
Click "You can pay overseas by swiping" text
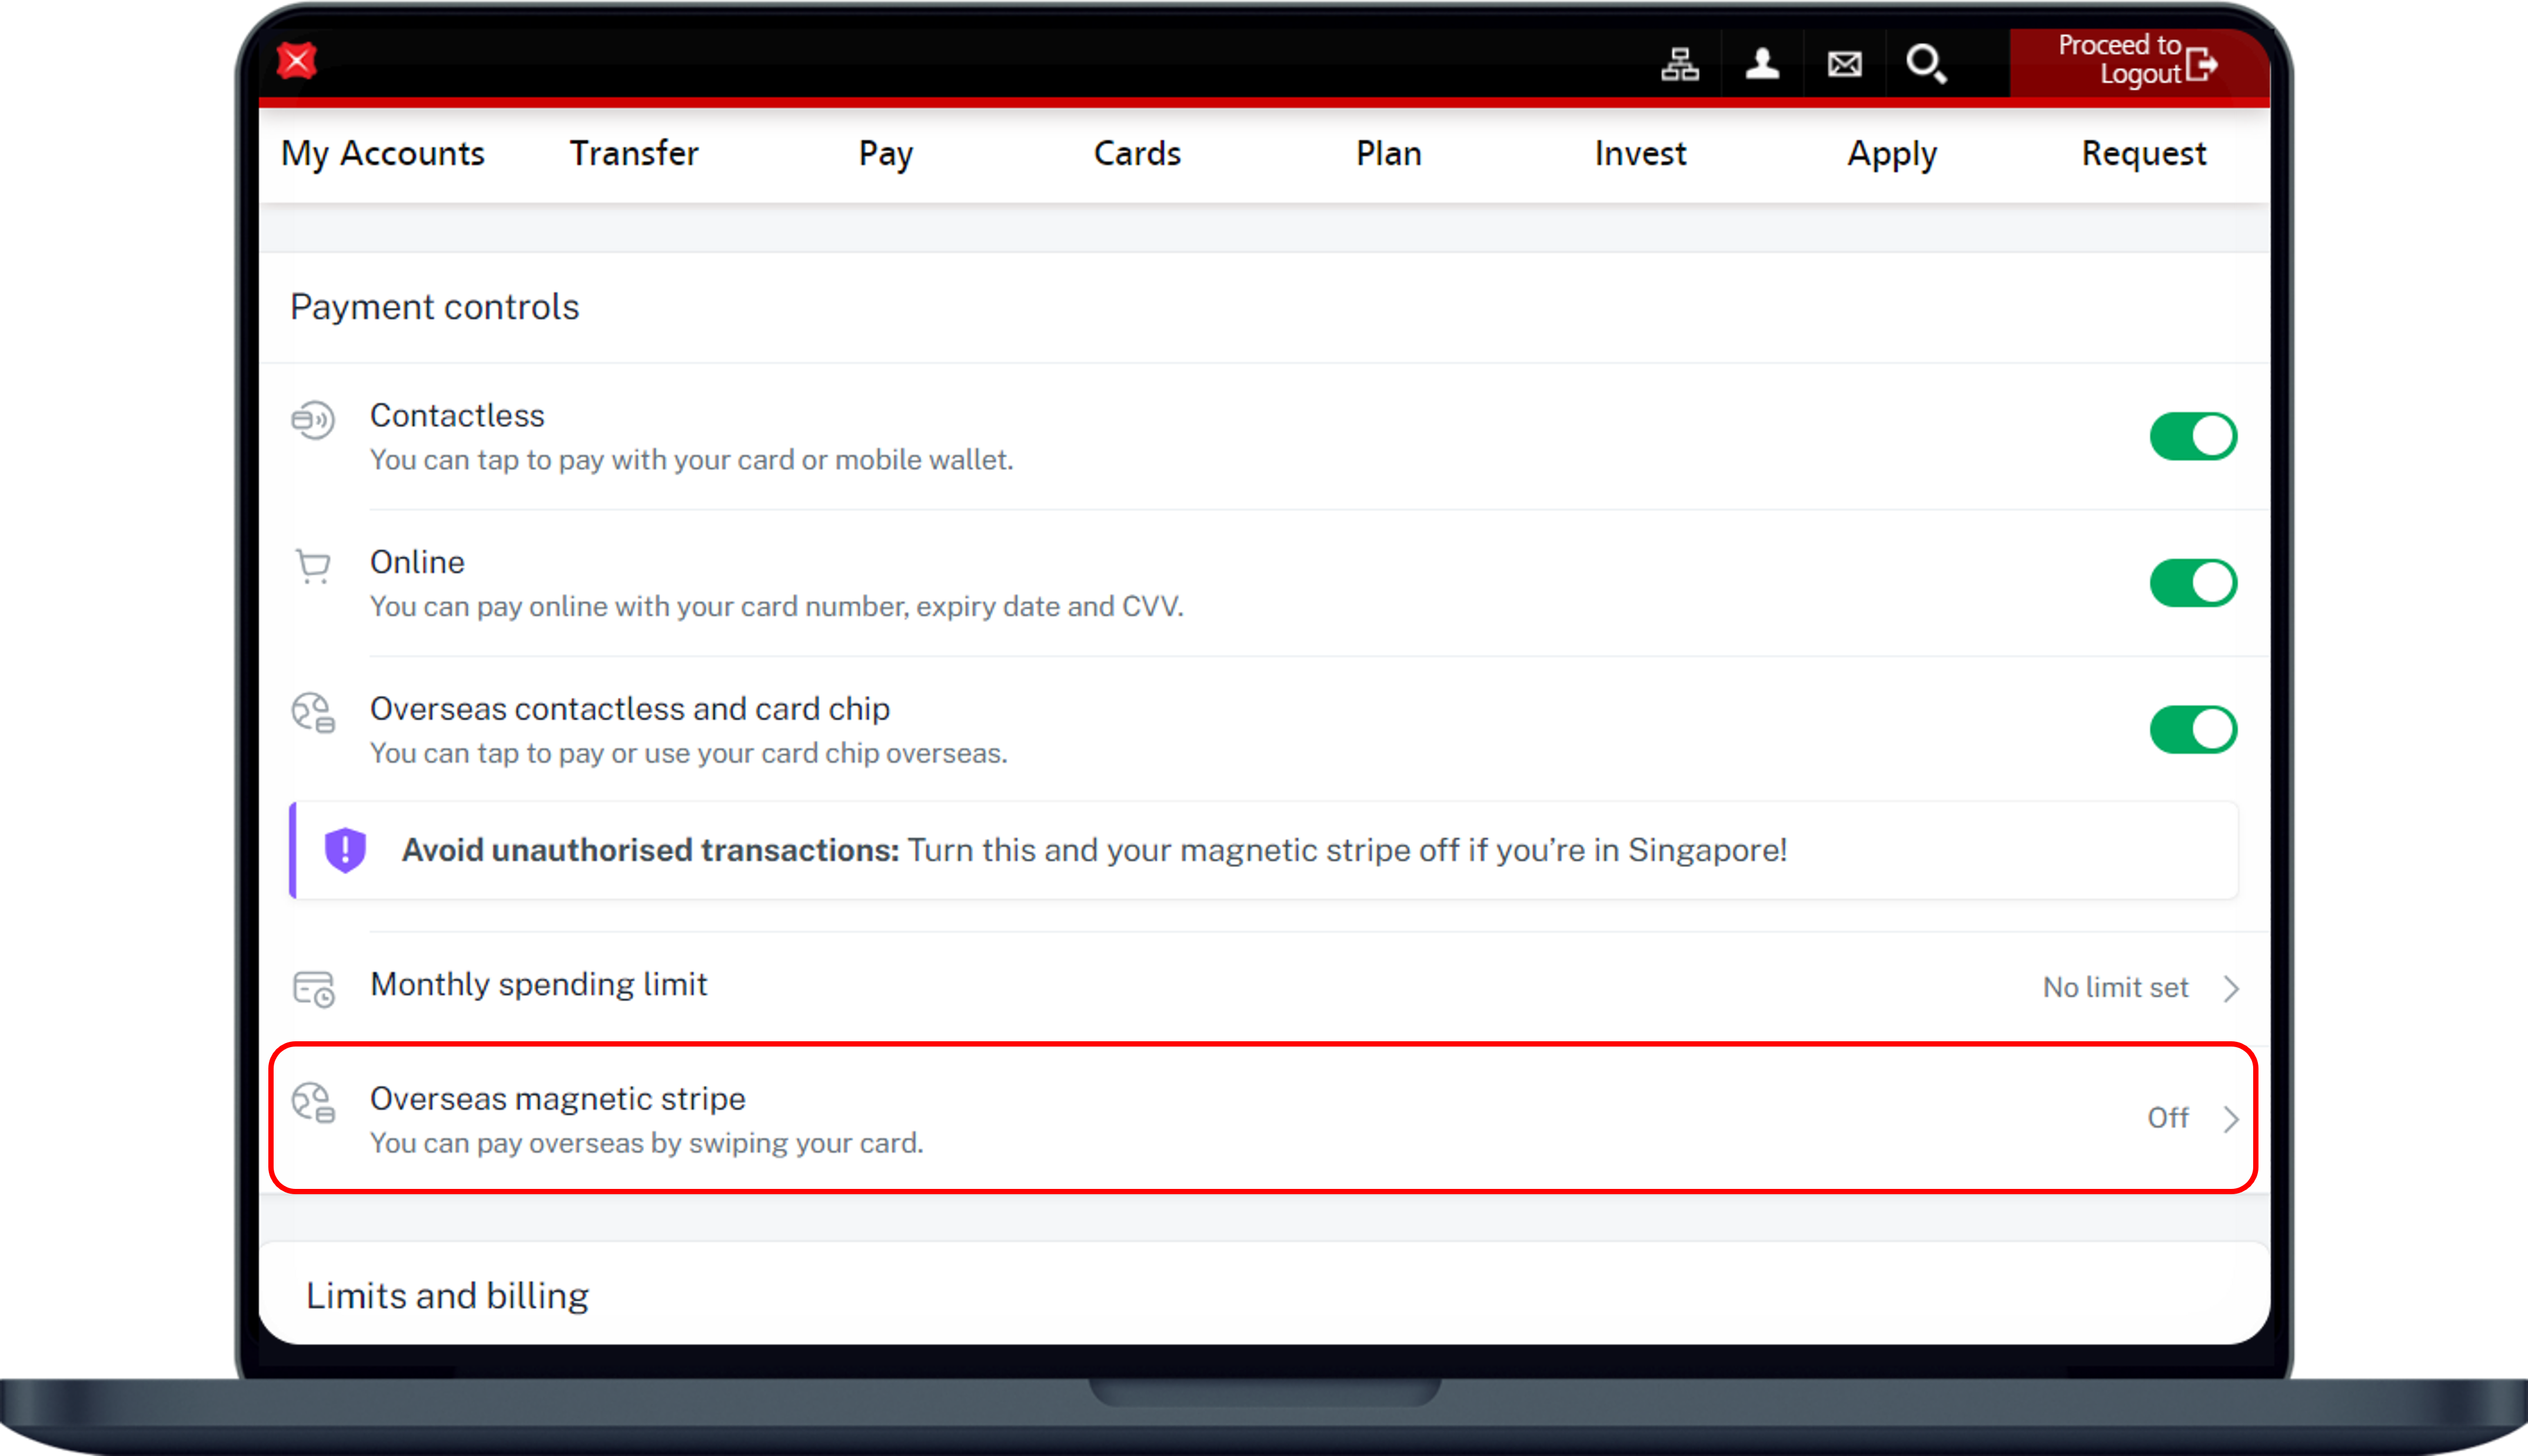pyautogui.click(x=647, y=1143)
